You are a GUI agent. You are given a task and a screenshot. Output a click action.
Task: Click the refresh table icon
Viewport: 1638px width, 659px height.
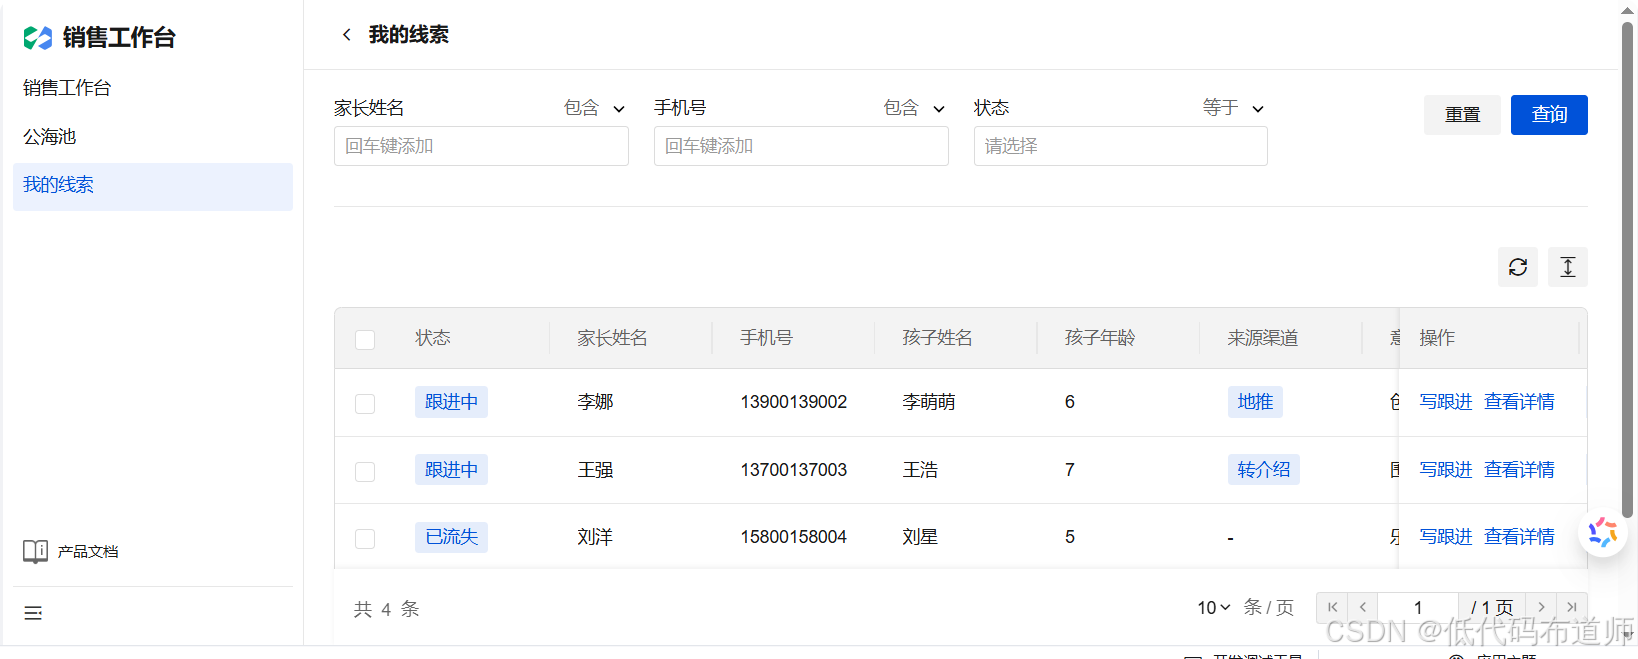point(1518,267)
